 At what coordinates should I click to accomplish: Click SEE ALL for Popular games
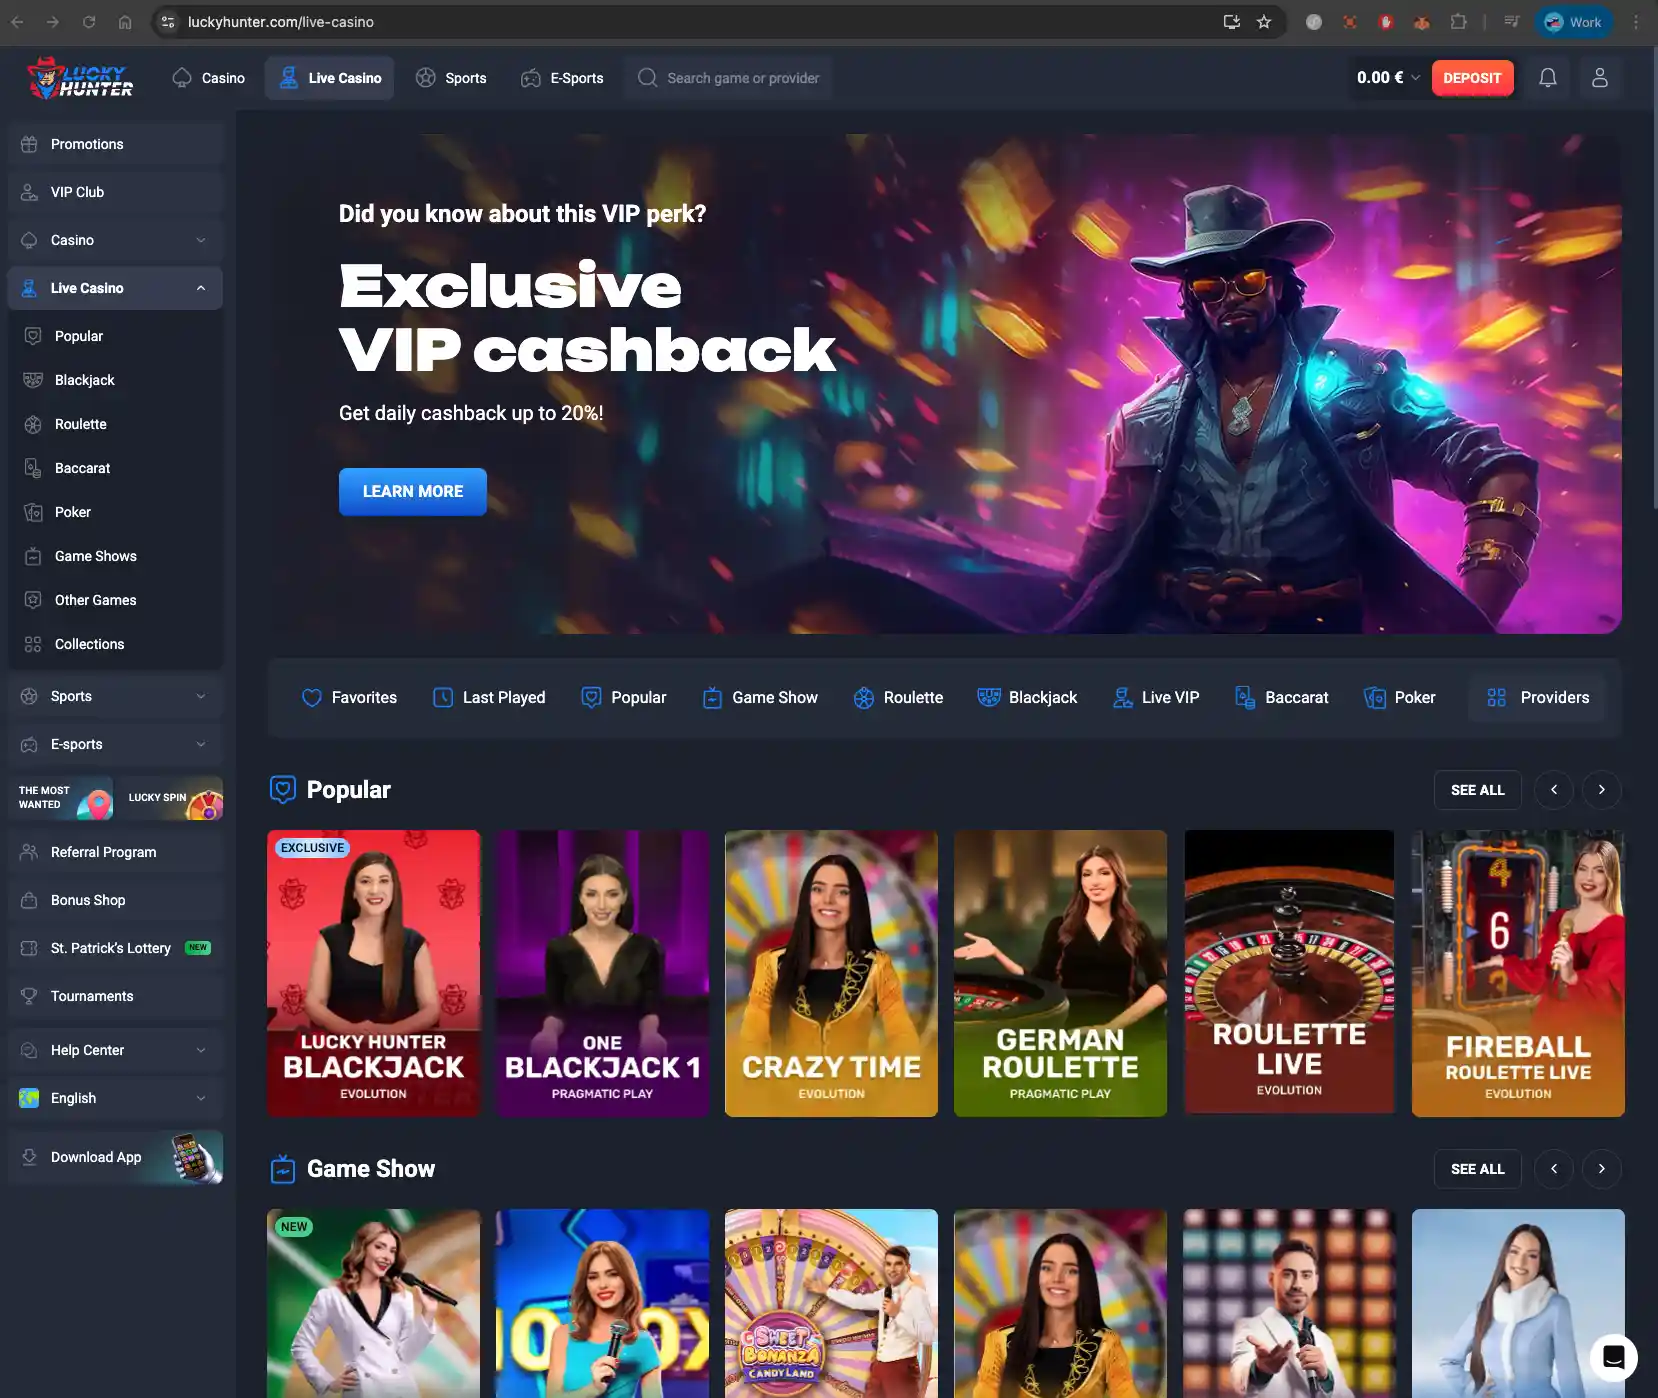pos(1477,790)
